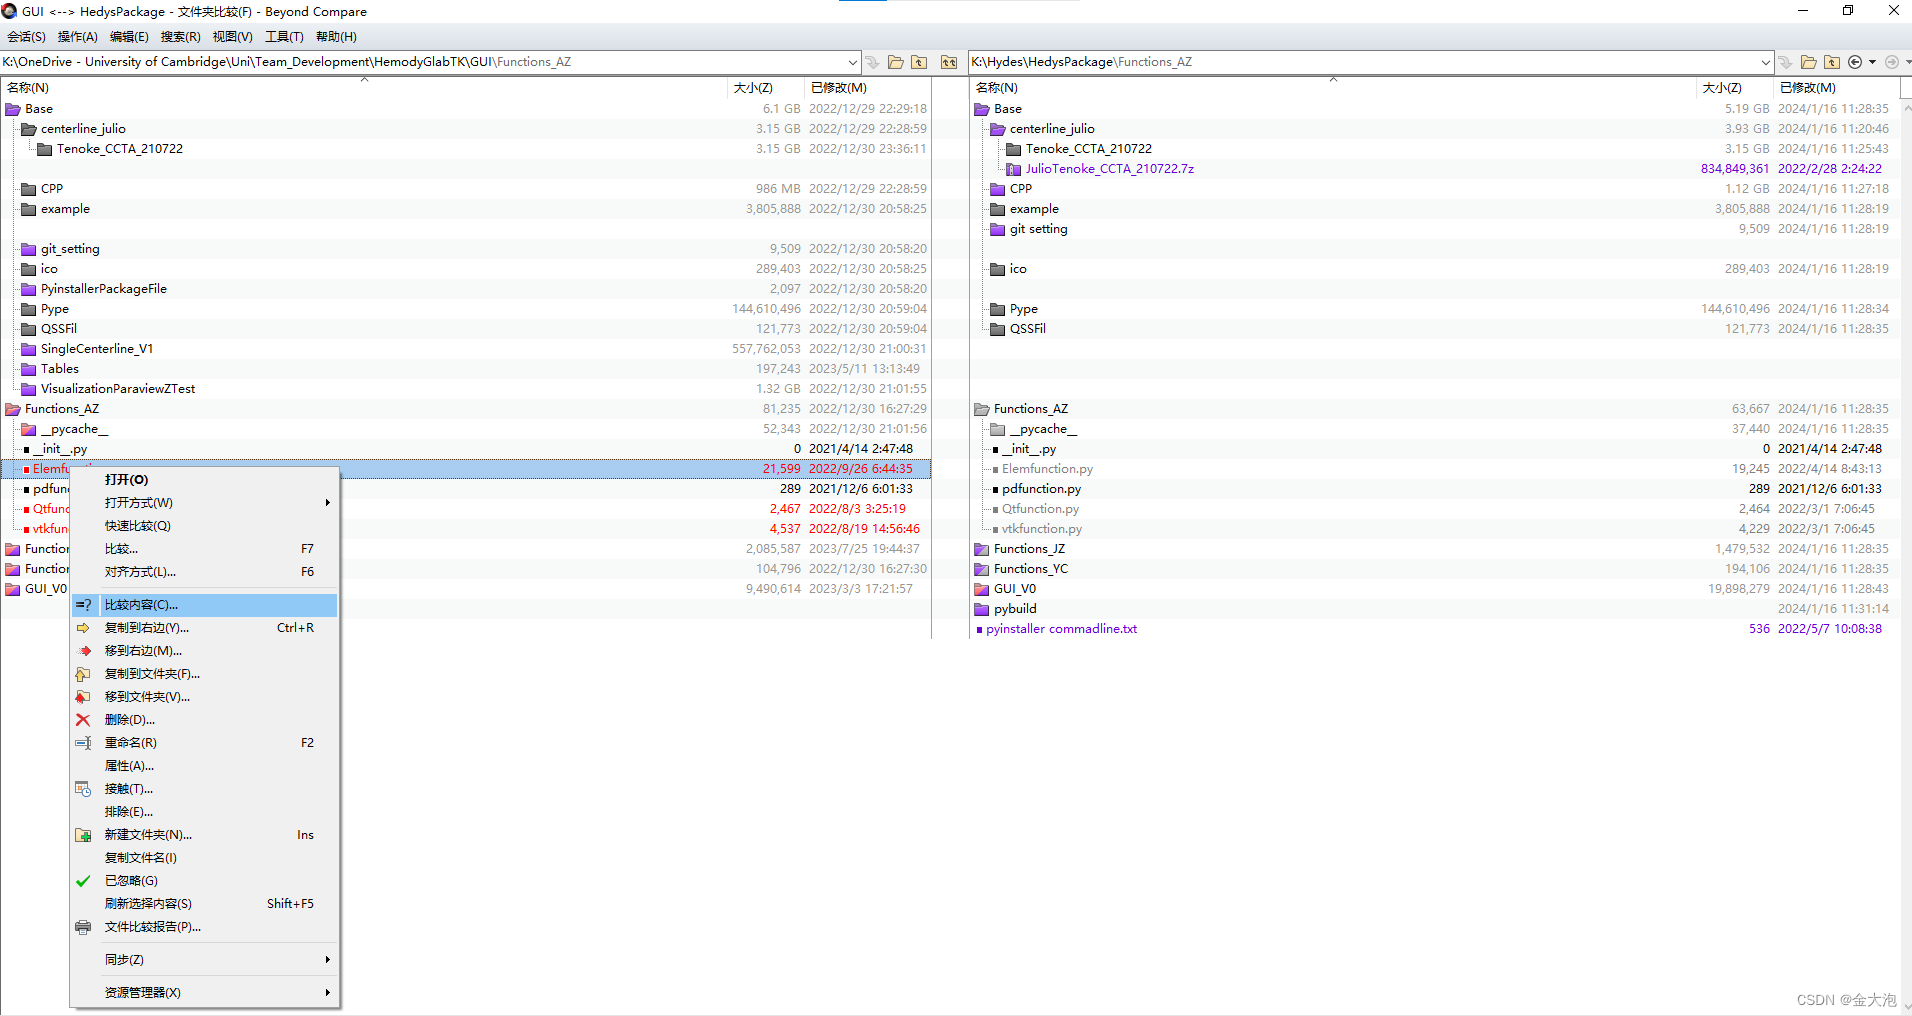Toggle the 已忽略(G) ignored checkmark item
This screenshot has width=1912, height=1016.
204,881
